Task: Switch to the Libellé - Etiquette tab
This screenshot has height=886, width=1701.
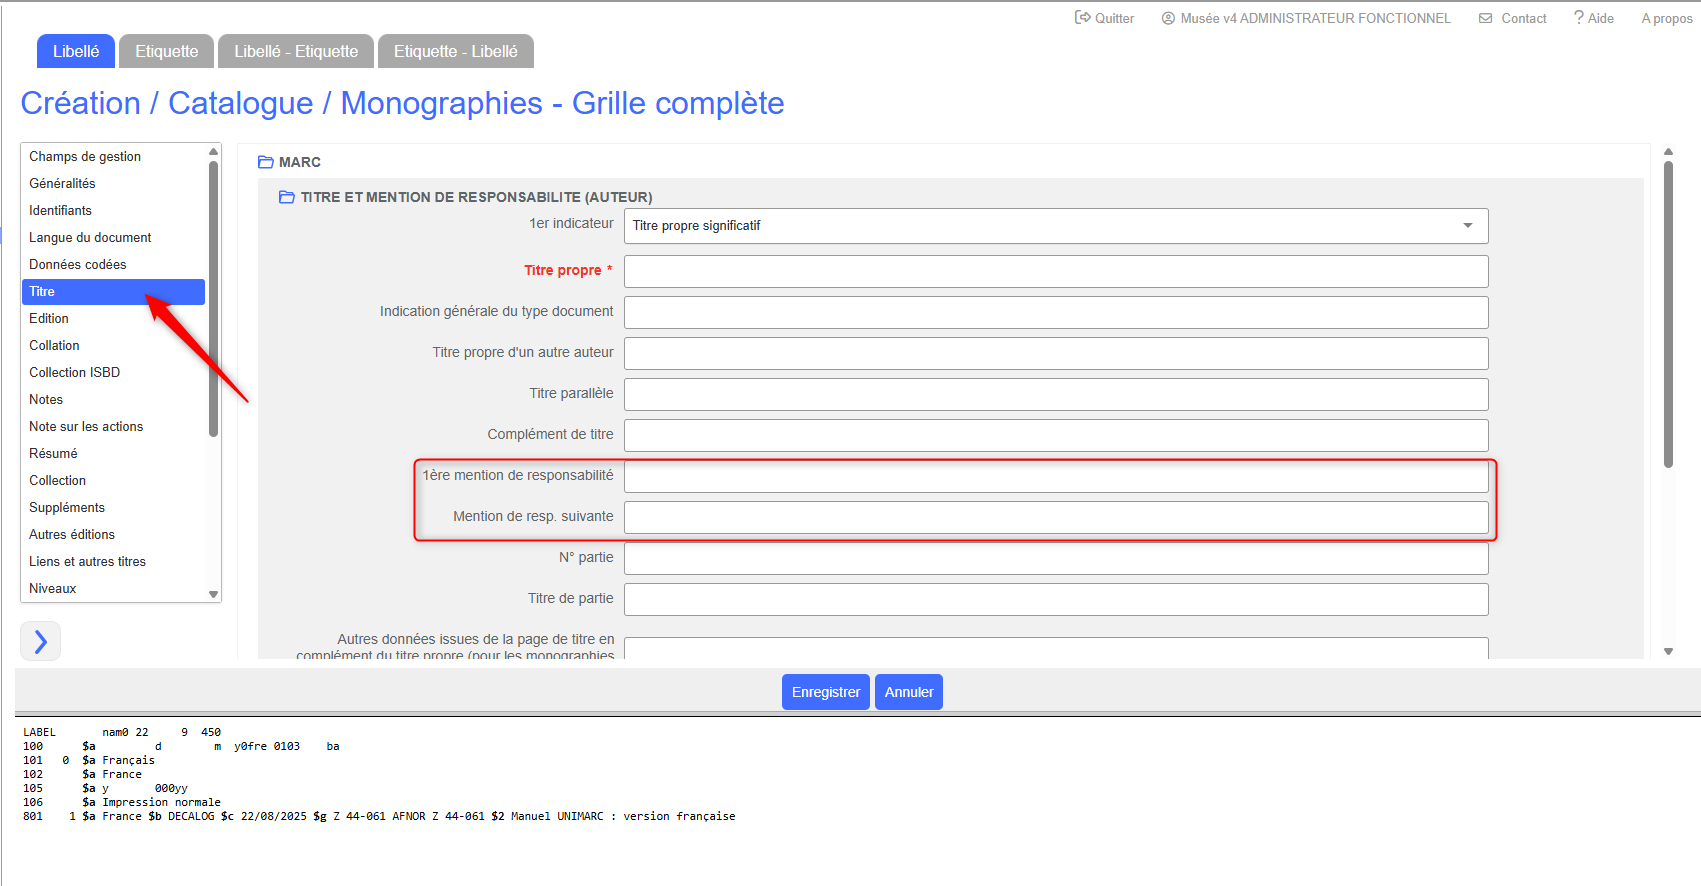Action: [296, 52]
